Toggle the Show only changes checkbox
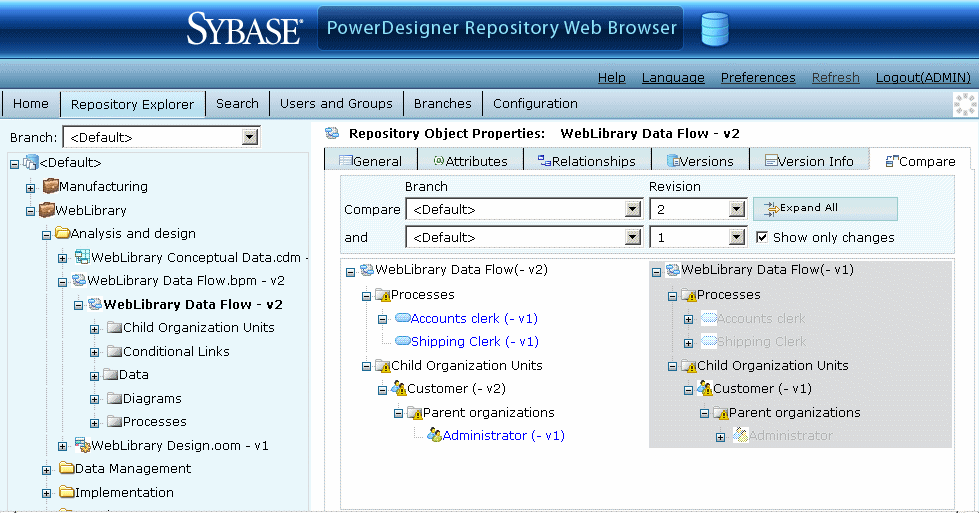This screenshot has width=979, height=513. (762, 237)
